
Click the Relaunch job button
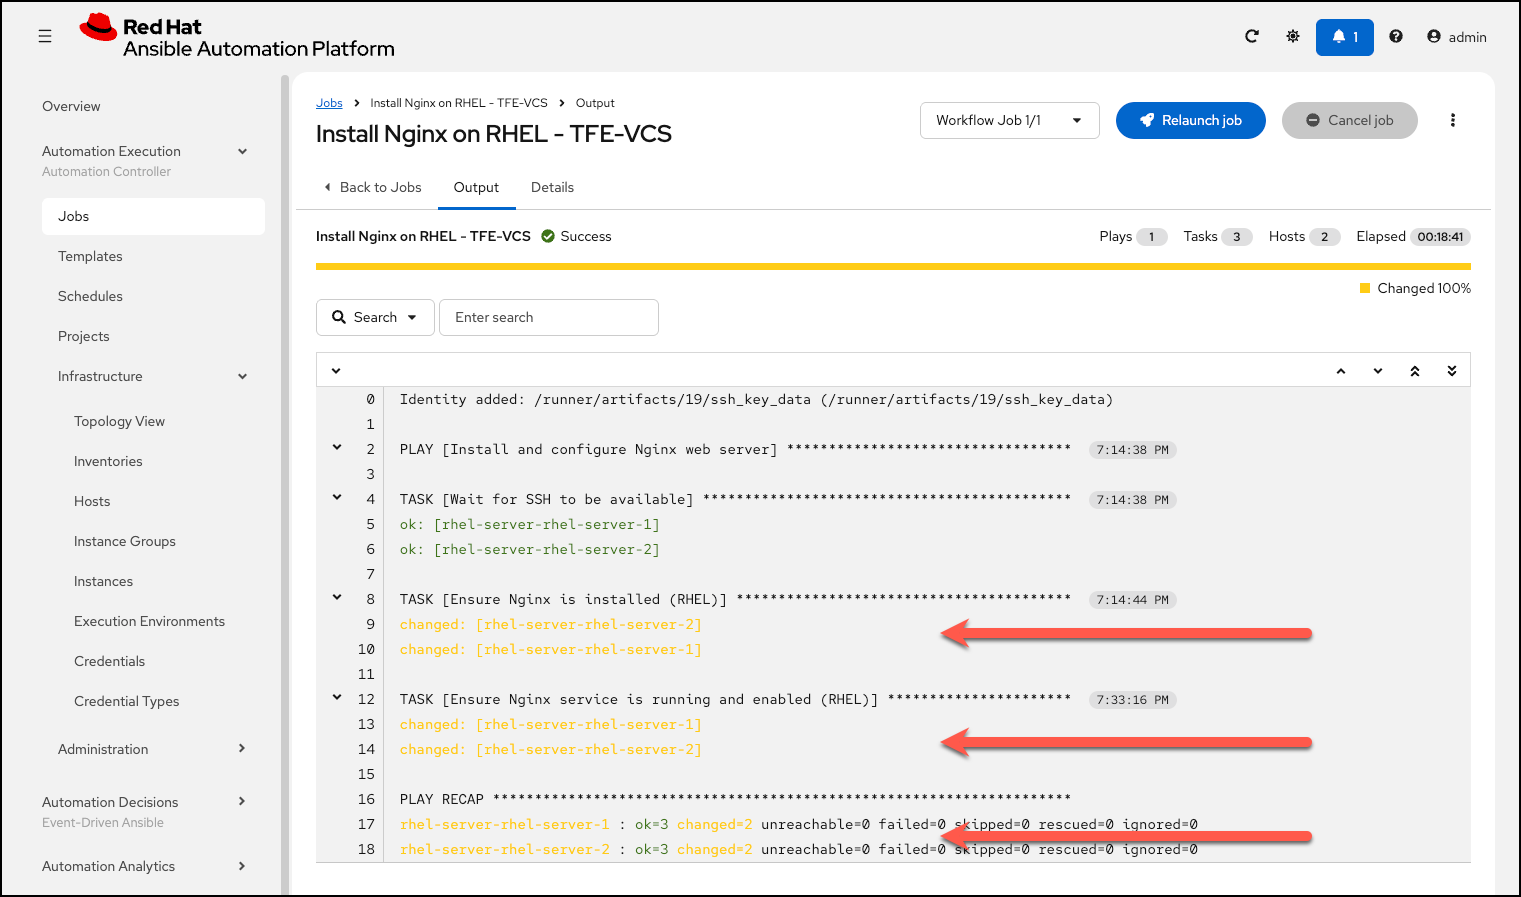click(x=1190, y=120)
